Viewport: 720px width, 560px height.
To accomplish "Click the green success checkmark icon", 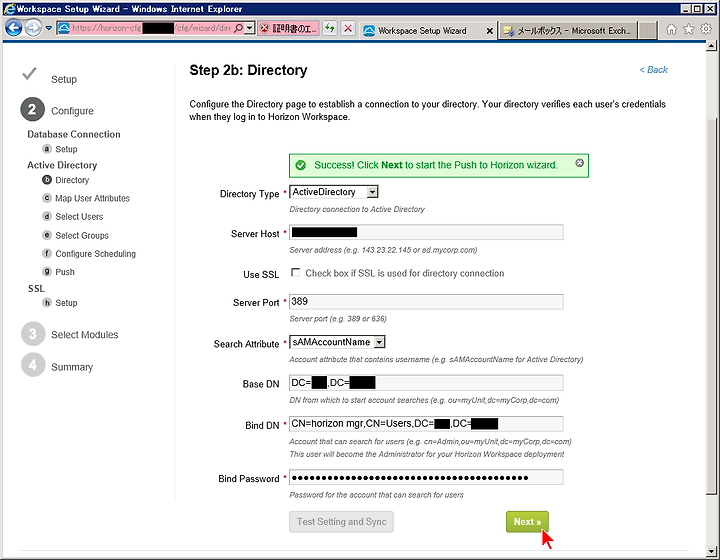I will (301, 165).
